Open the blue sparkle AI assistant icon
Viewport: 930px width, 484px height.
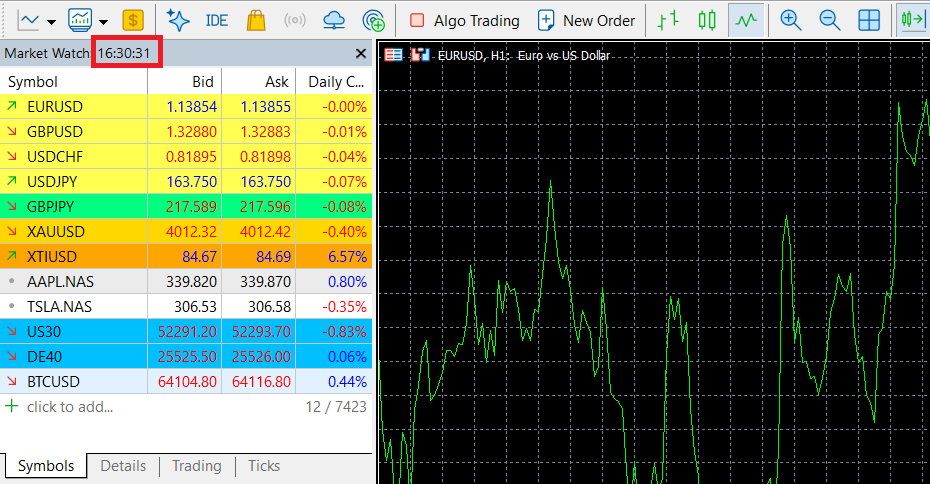tap(178, 21)
